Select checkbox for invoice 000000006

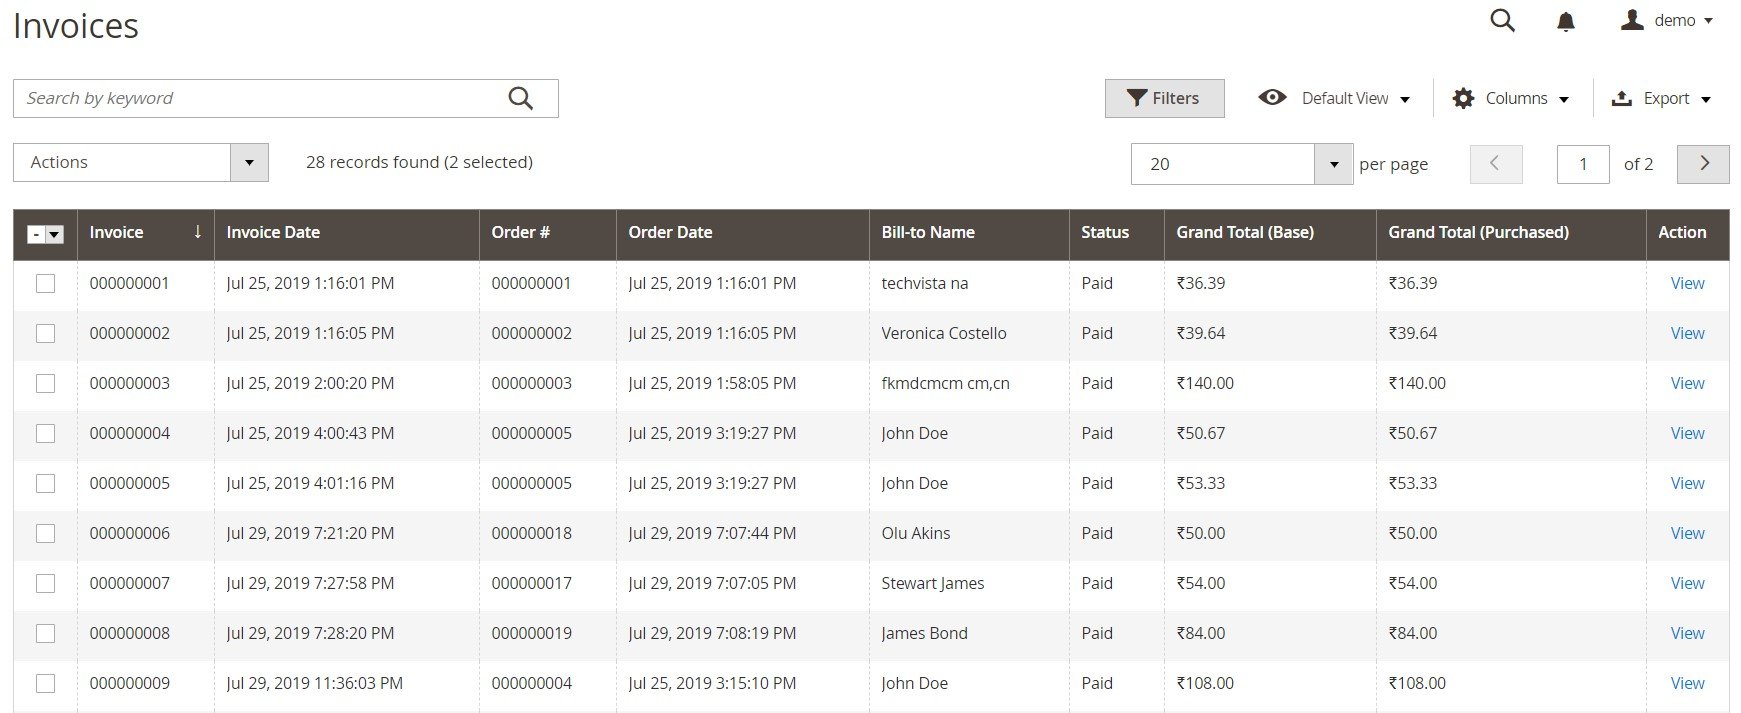pos(45,534)
